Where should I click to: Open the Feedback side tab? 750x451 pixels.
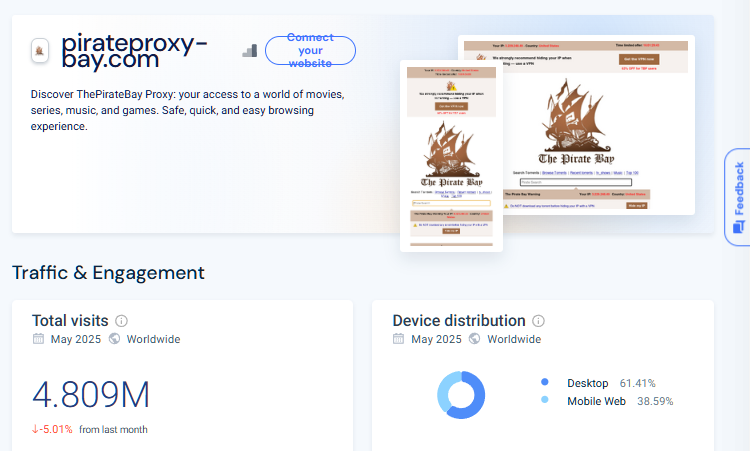point(738,197)
